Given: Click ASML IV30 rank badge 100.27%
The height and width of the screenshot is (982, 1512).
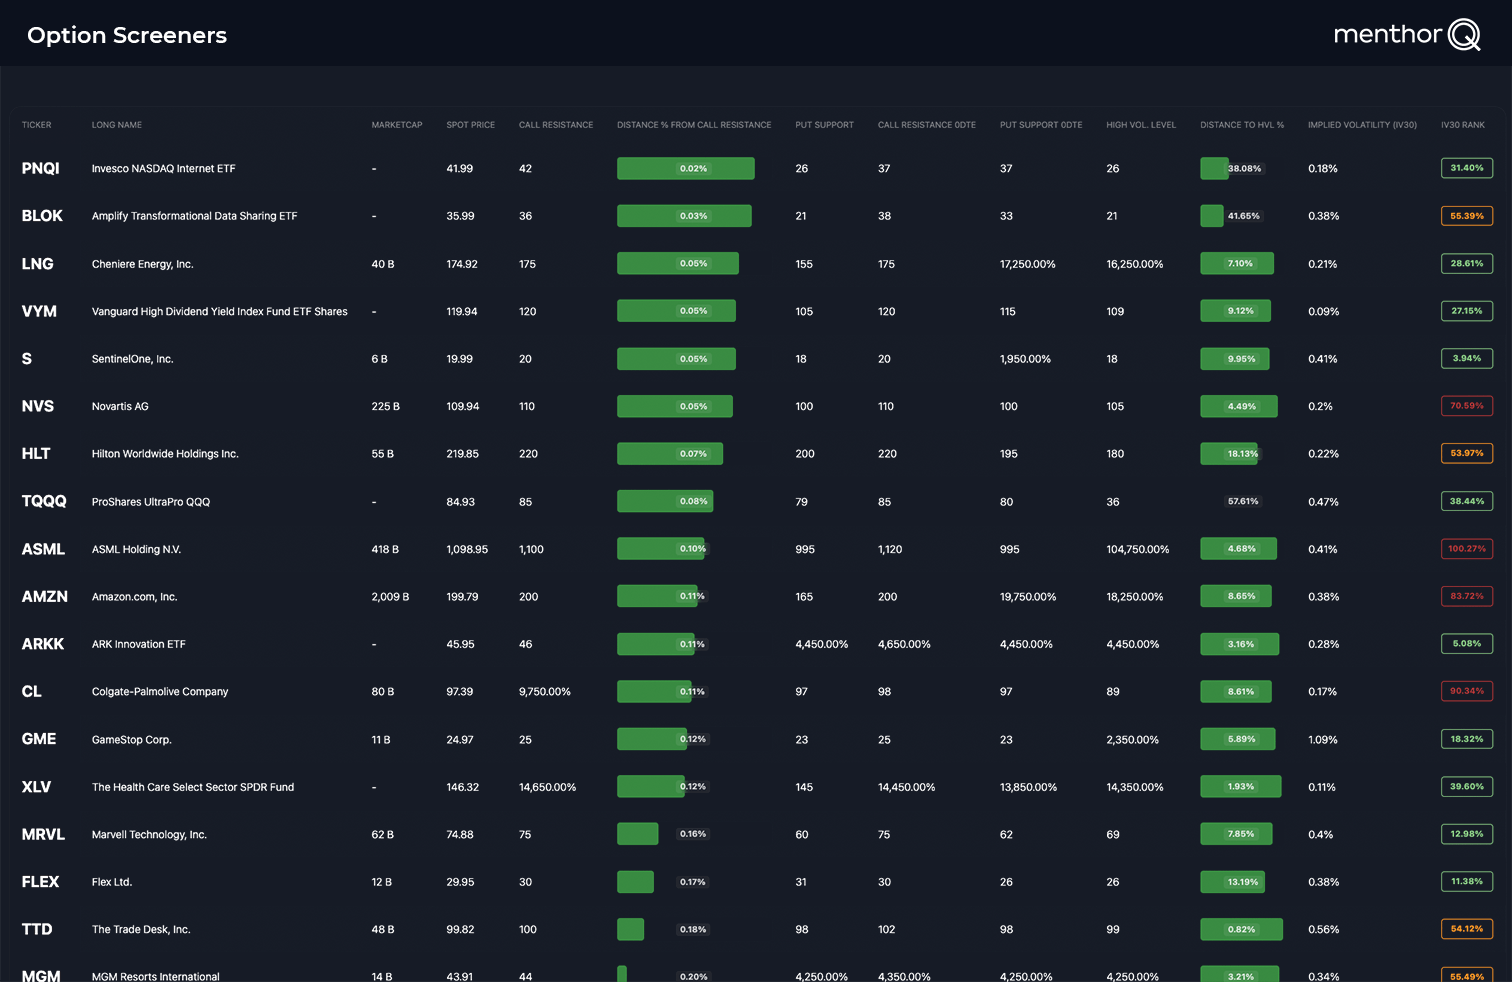Looking at the screenshot, I should (1467, 549).
